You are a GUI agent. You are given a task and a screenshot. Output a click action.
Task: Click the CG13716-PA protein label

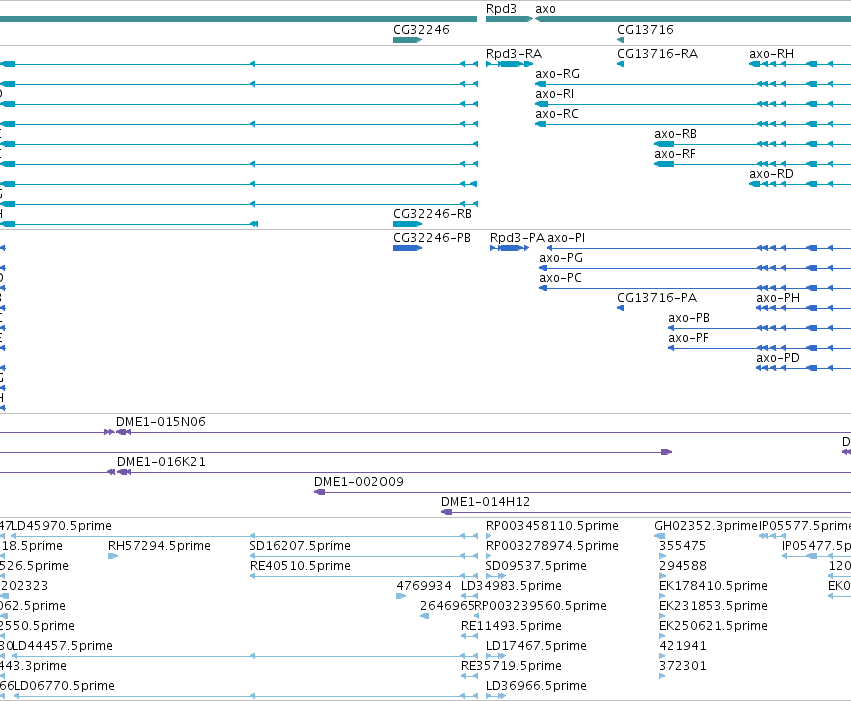[657, 298]
